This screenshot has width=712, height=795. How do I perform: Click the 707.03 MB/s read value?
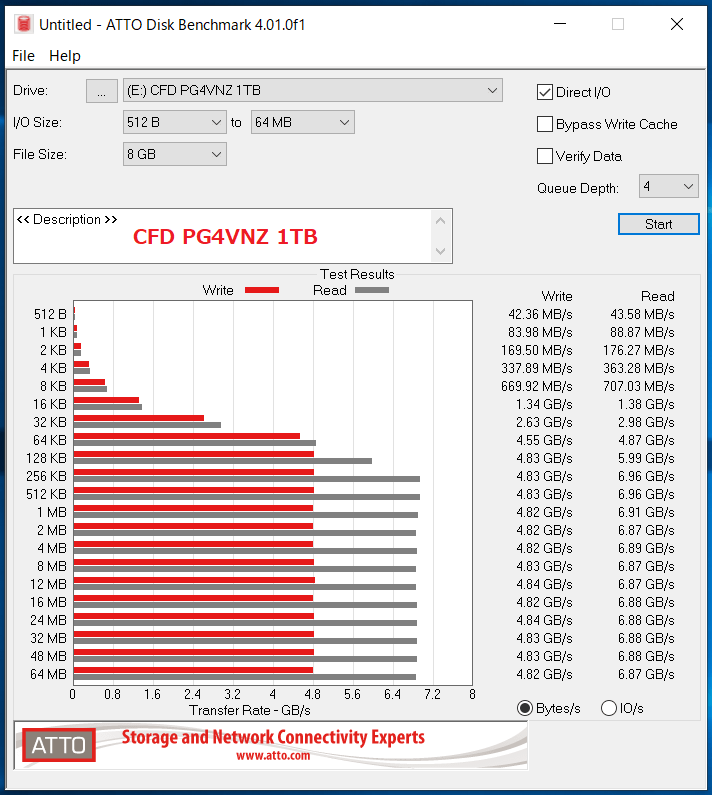click(x=638, y=386)
